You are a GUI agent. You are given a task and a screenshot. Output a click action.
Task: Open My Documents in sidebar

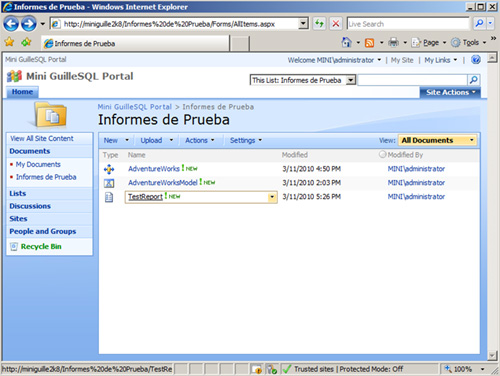click(38, 164)
